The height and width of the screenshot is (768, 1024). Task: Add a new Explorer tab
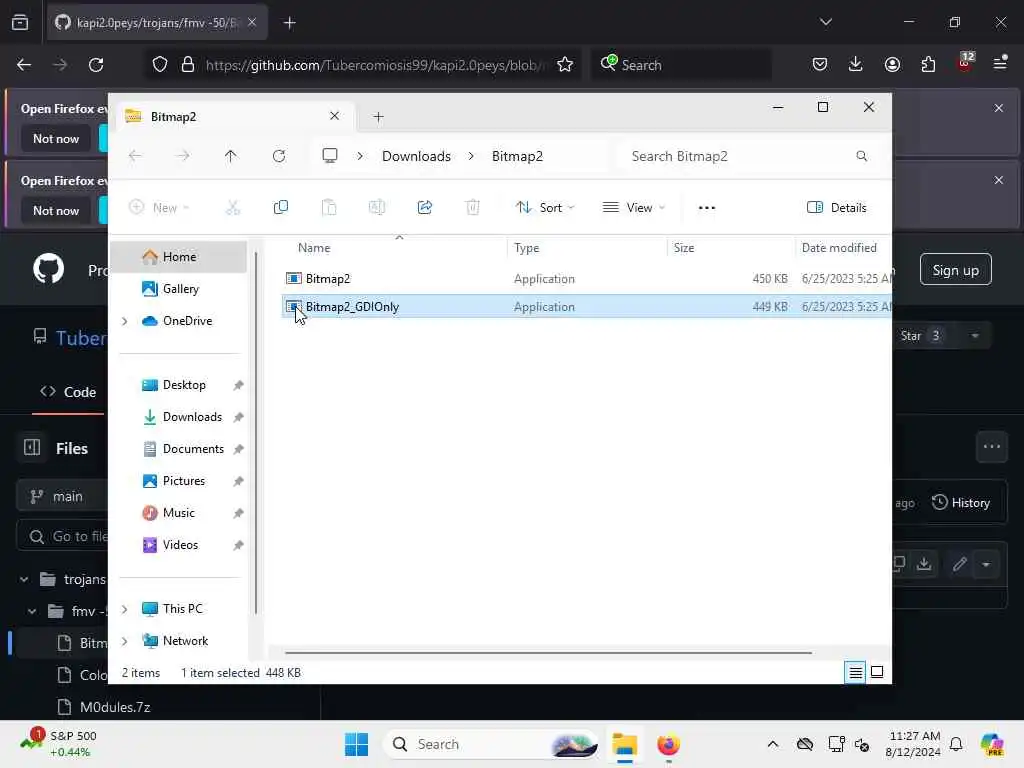pos(378,117)
